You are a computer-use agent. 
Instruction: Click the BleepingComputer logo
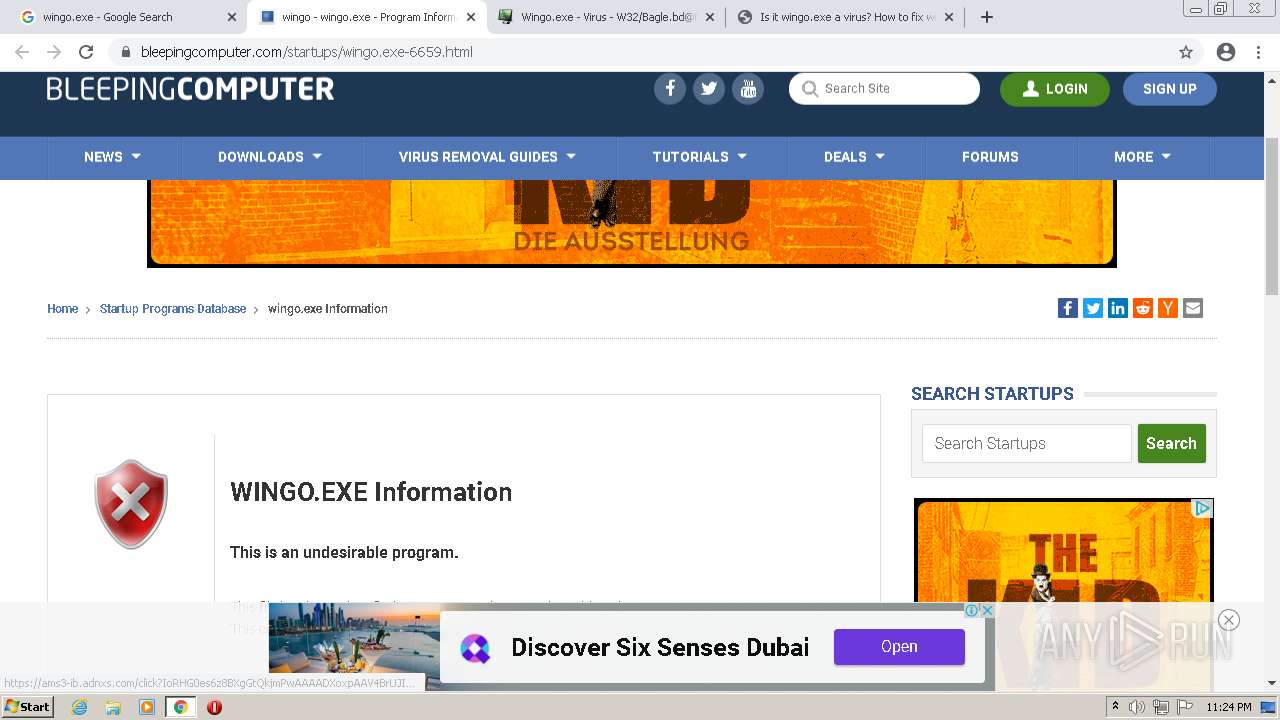tap(190, 89)
